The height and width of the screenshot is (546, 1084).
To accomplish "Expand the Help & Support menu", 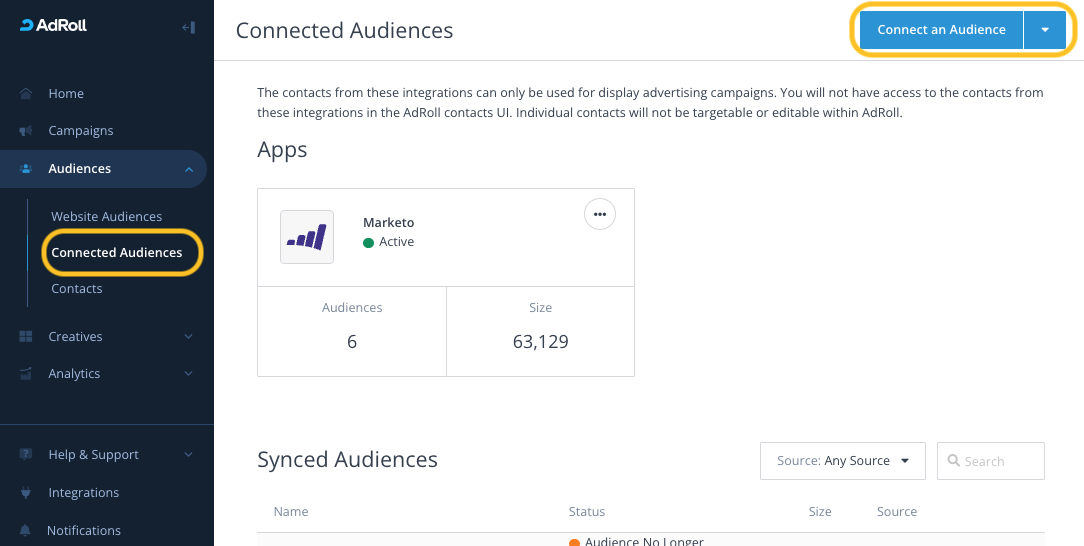I will [189, 455].
